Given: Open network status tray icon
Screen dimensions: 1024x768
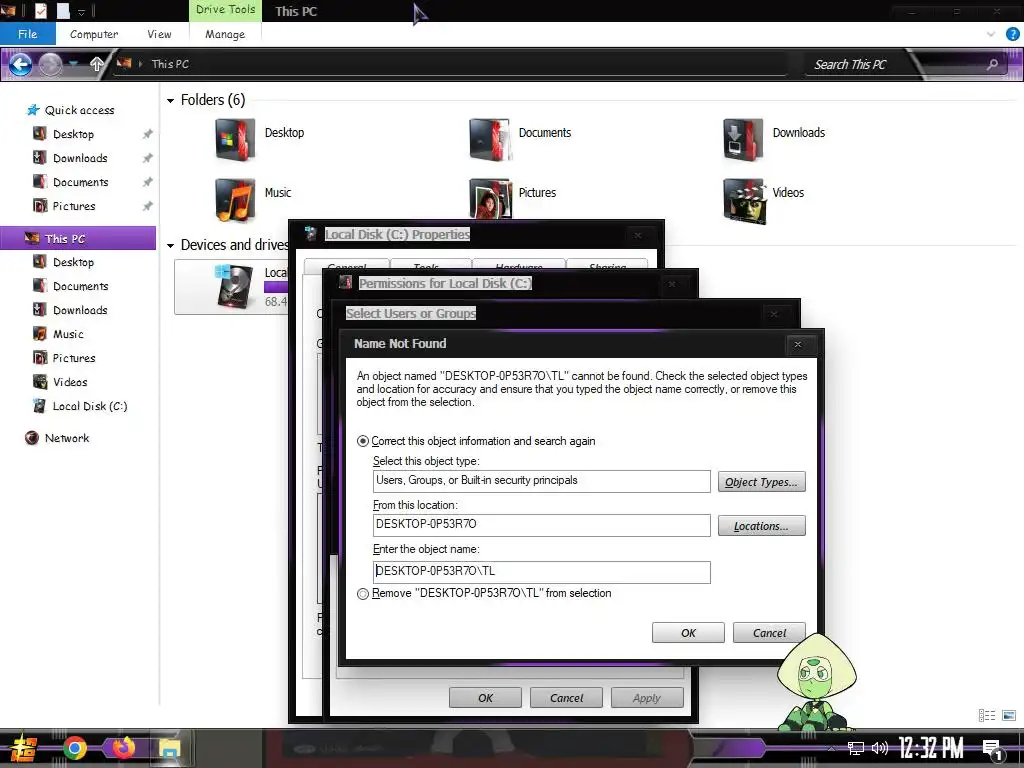Looking at the screenshot, I should [856, 748].
